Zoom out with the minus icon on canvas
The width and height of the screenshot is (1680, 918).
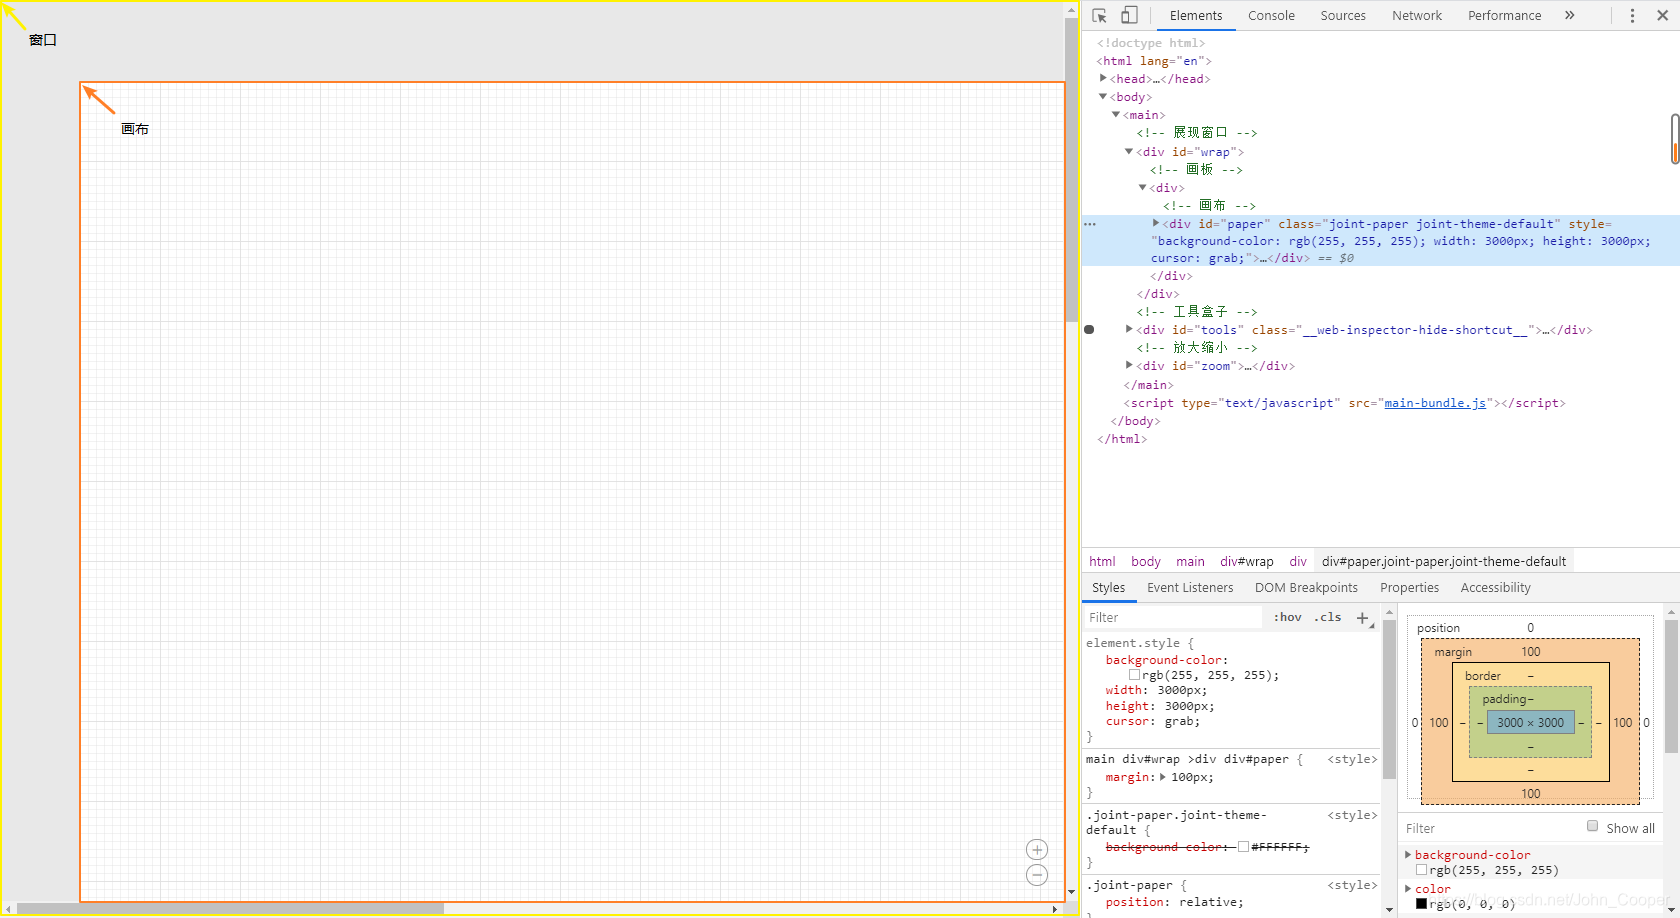point(1037,875)
